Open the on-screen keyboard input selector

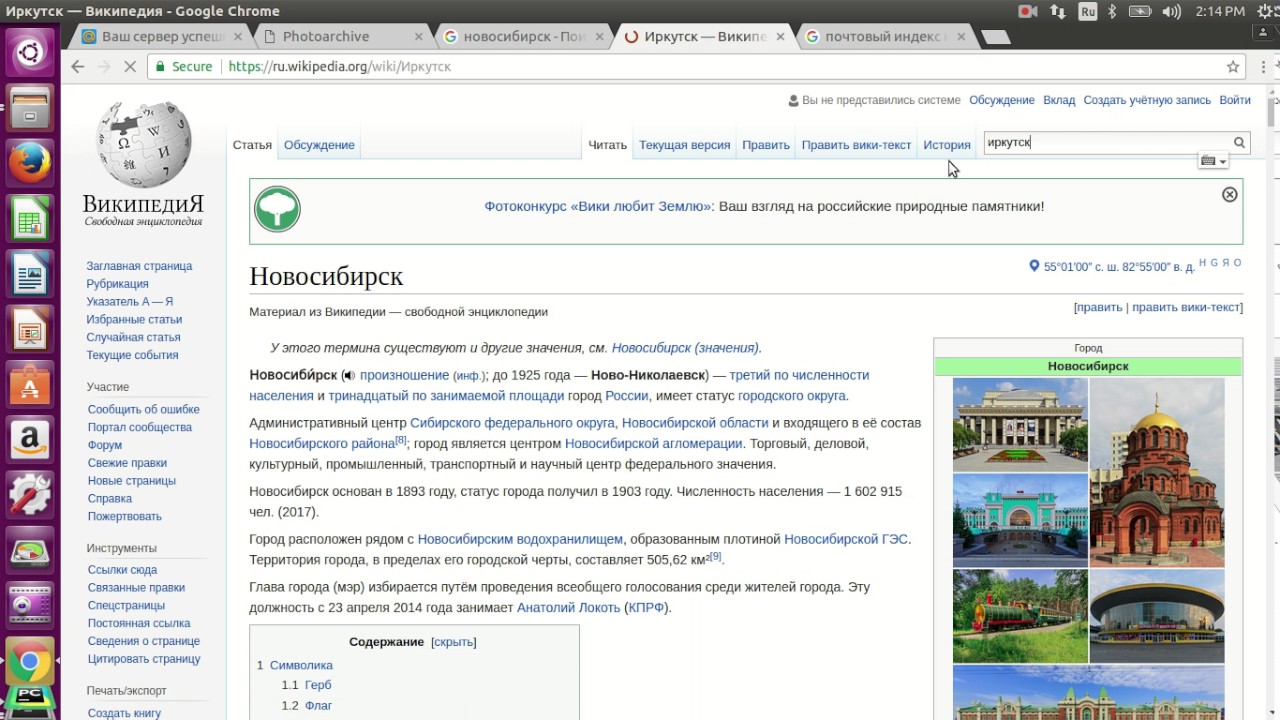coord(1213,161)
